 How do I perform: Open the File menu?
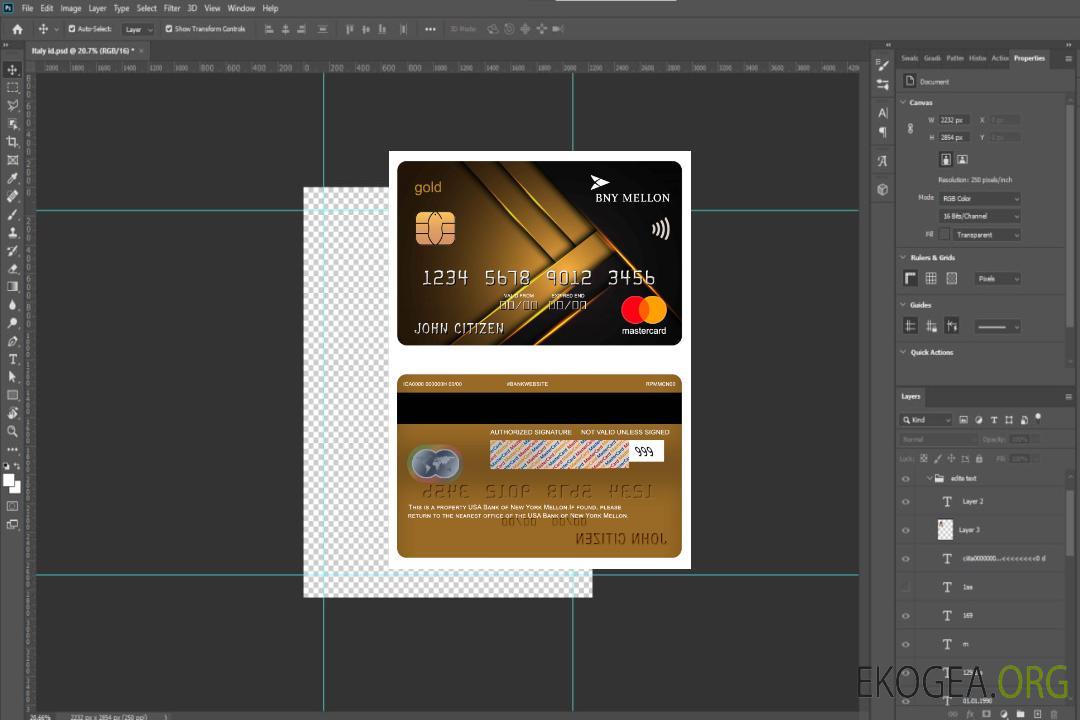[28, 8]
